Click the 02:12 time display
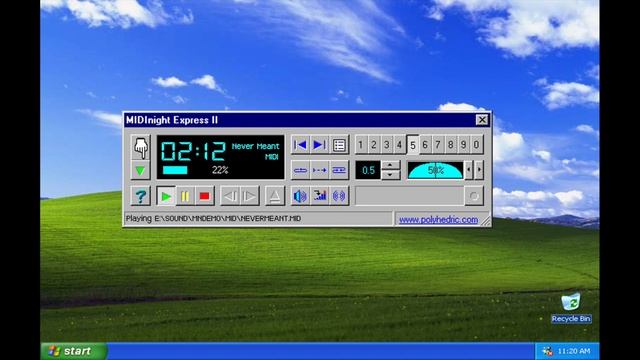The height and width of the screenshot is (360, 640). (x=193, y=151)
